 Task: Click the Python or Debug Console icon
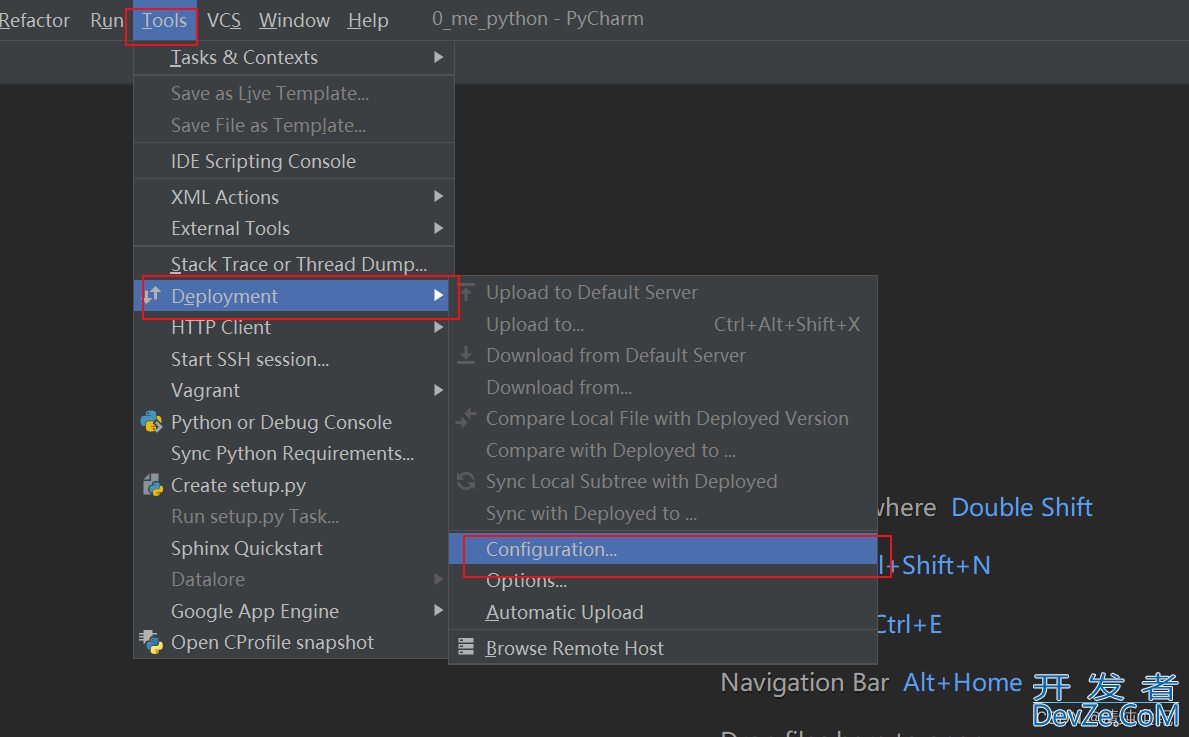coord(152,422)
